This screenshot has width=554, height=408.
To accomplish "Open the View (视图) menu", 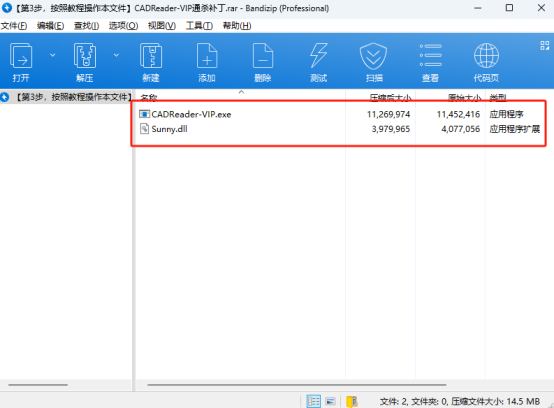I will 162,26.
